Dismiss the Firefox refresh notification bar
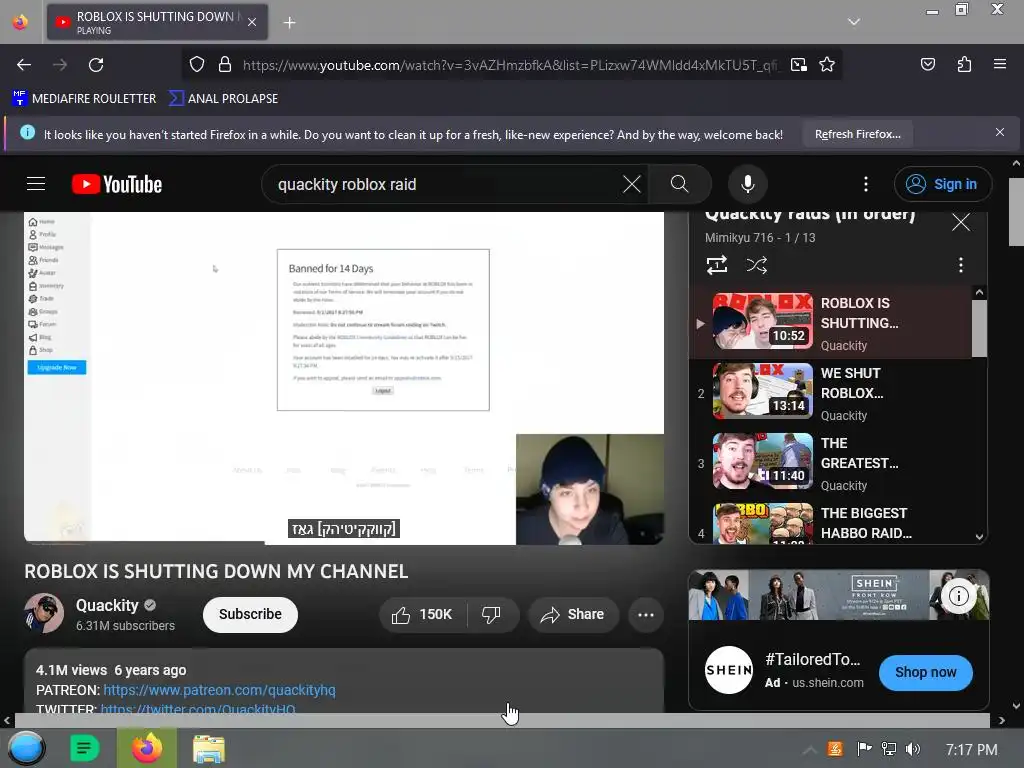The width and height of the screenshot is (1024, 768). tap(999, 133)
